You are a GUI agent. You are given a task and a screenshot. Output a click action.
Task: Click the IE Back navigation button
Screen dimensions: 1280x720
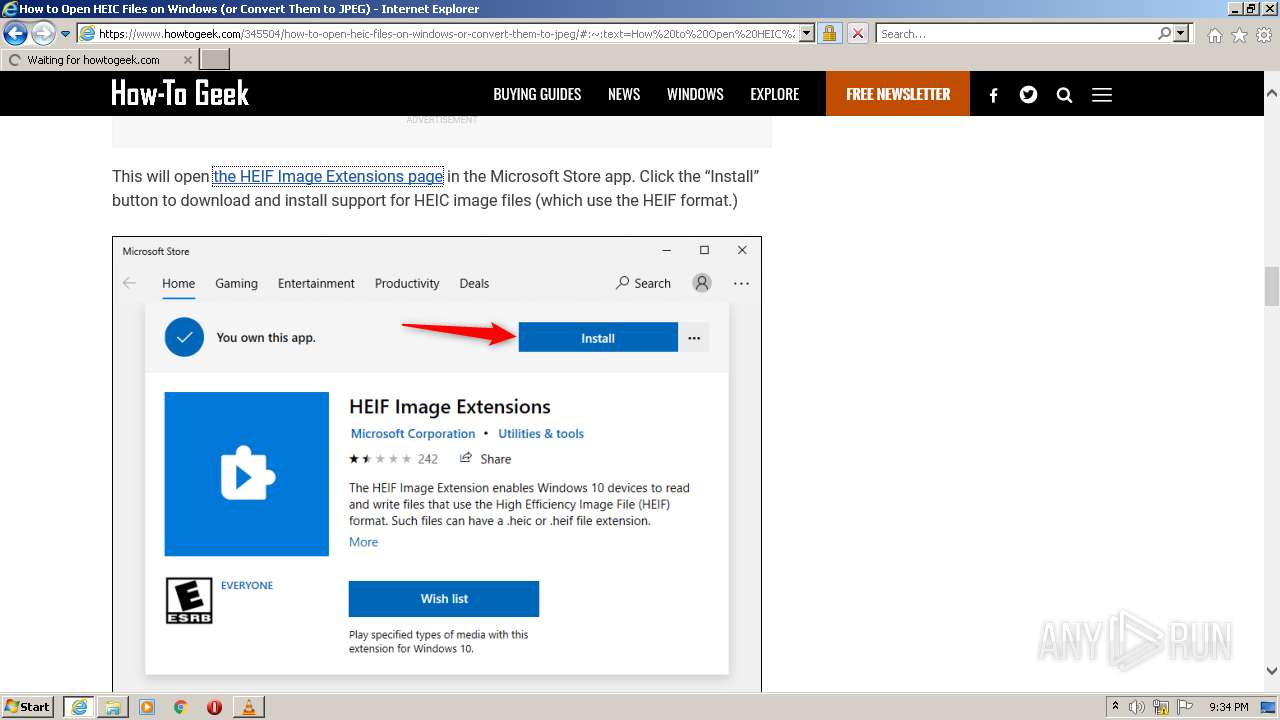(15, 34)
